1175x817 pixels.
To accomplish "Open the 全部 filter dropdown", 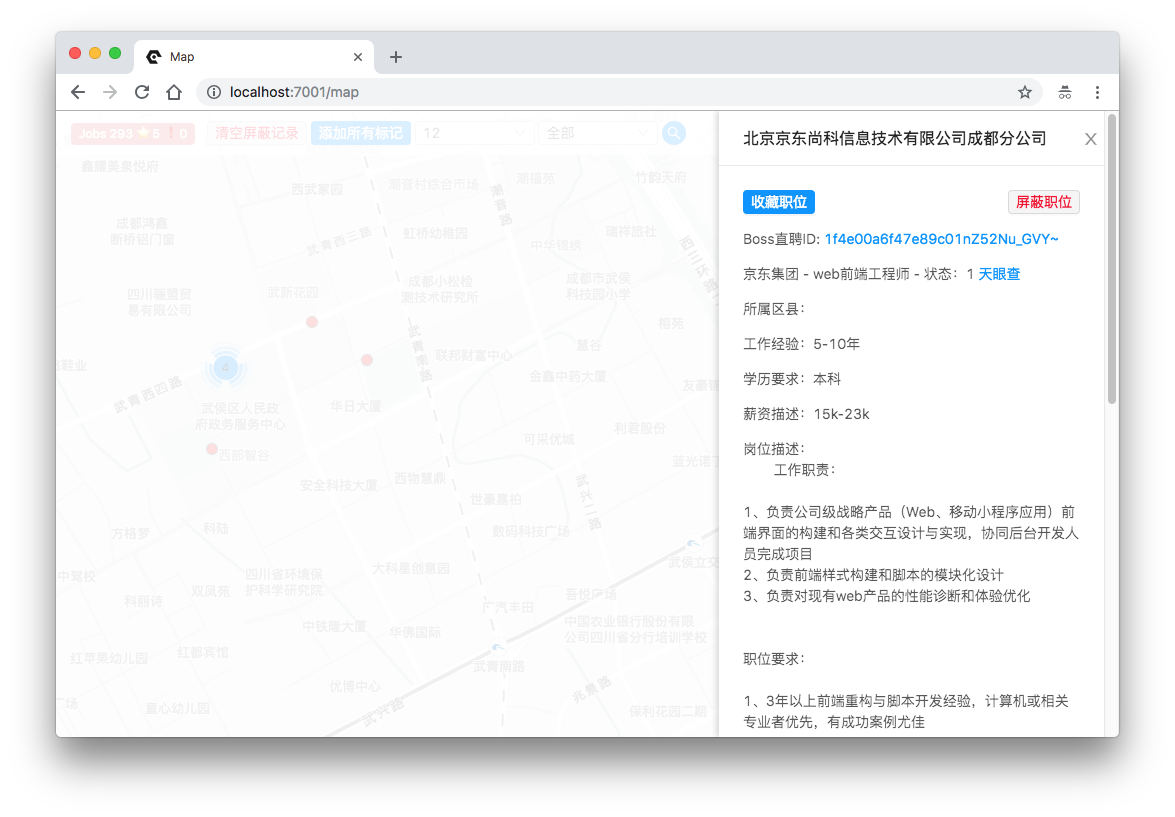I will [x=597, y=133].
